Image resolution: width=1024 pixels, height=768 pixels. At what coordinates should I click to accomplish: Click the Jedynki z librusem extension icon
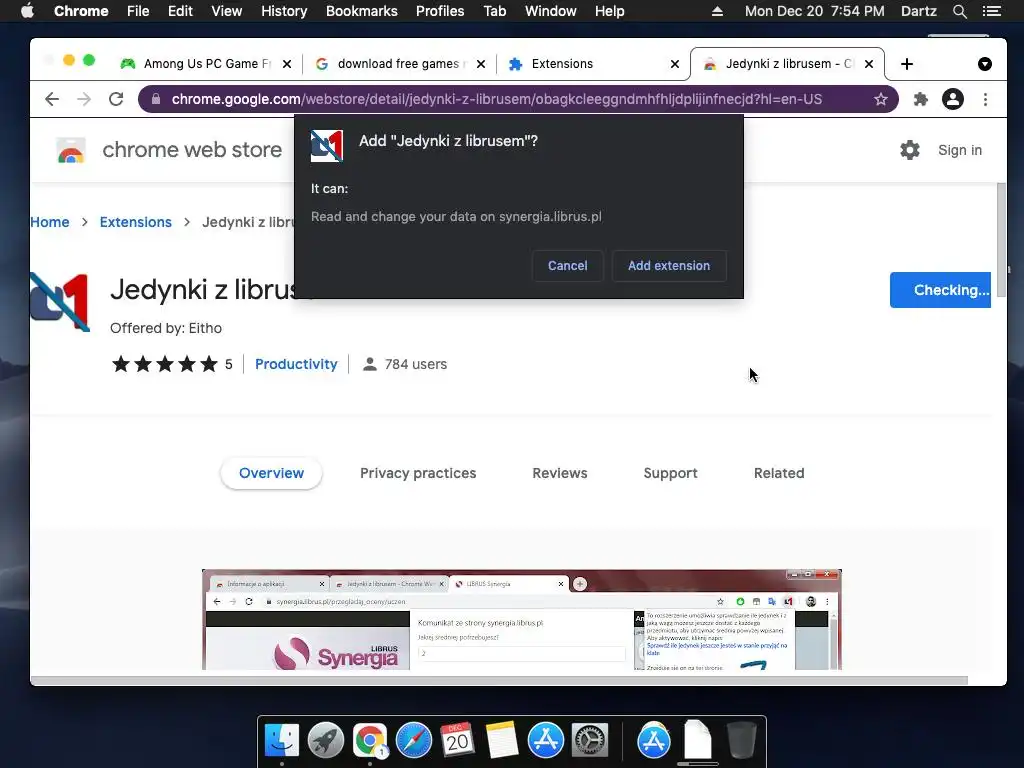tap(59, 302)
